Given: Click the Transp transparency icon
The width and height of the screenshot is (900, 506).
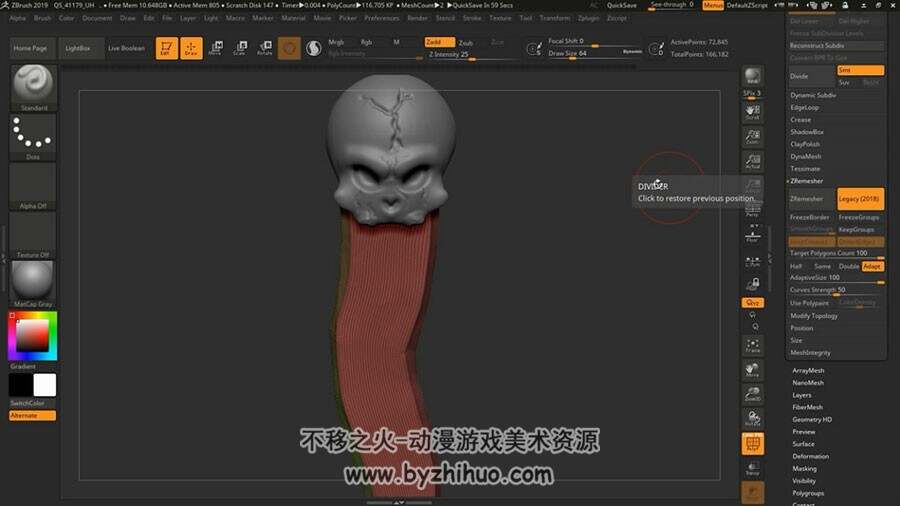Looking at the screenshot, I should click(752, 468).
